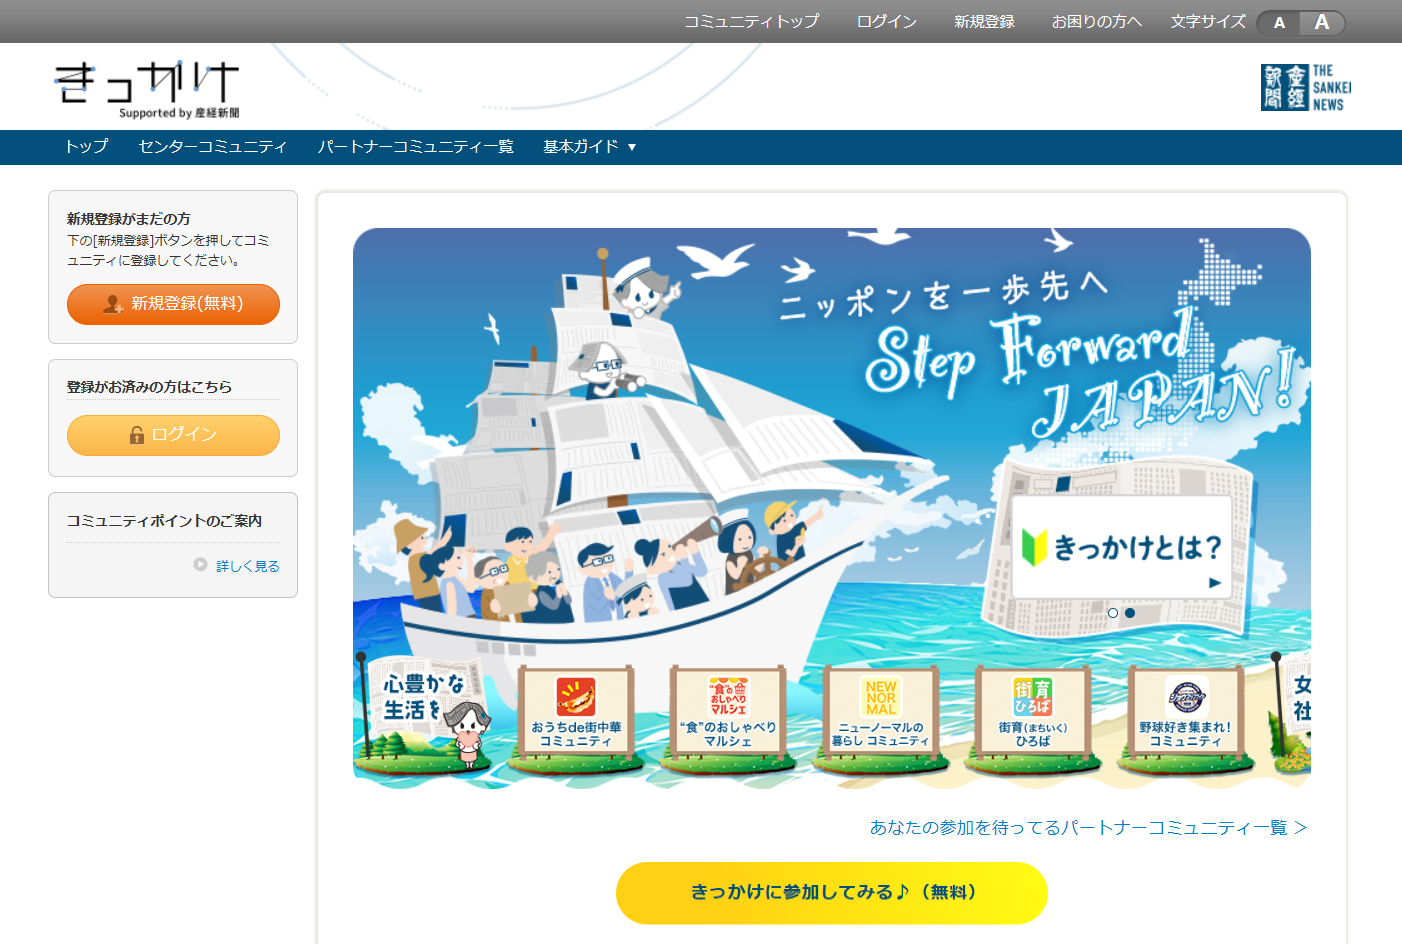Screen dimensions: 1402x944
Task: Open the あなたの参加を待ってるパートナーコミュニティ一覧 link
Action: click(x=1088, y=828)
